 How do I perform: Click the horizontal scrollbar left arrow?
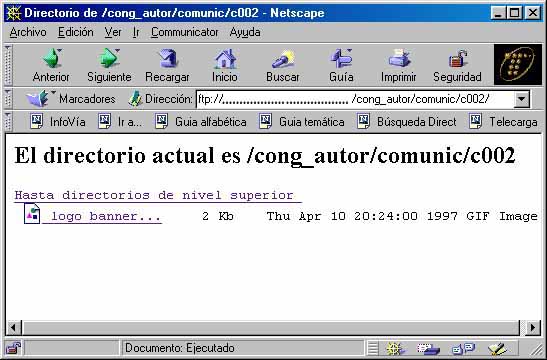(x=14, y=328)
